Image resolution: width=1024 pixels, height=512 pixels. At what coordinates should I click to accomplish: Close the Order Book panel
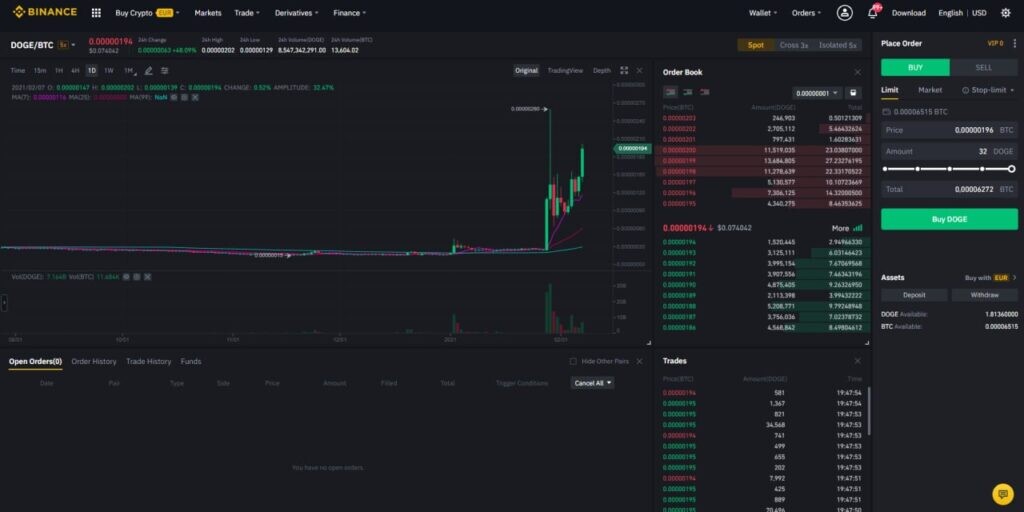pos(857,72)
